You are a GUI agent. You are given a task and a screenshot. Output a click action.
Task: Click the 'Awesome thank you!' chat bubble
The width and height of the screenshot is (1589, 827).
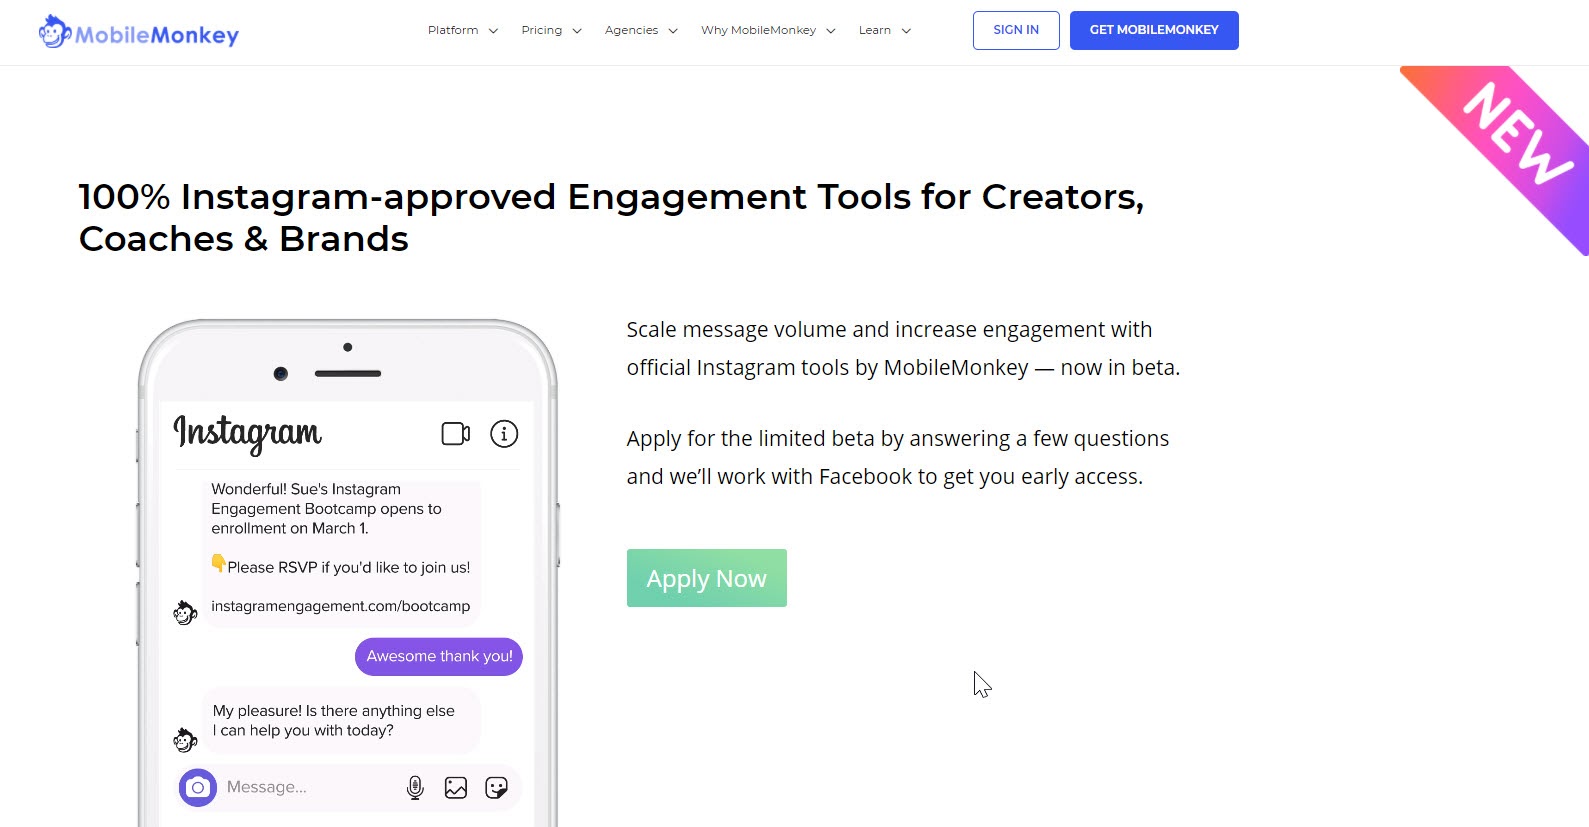(439, 657)
